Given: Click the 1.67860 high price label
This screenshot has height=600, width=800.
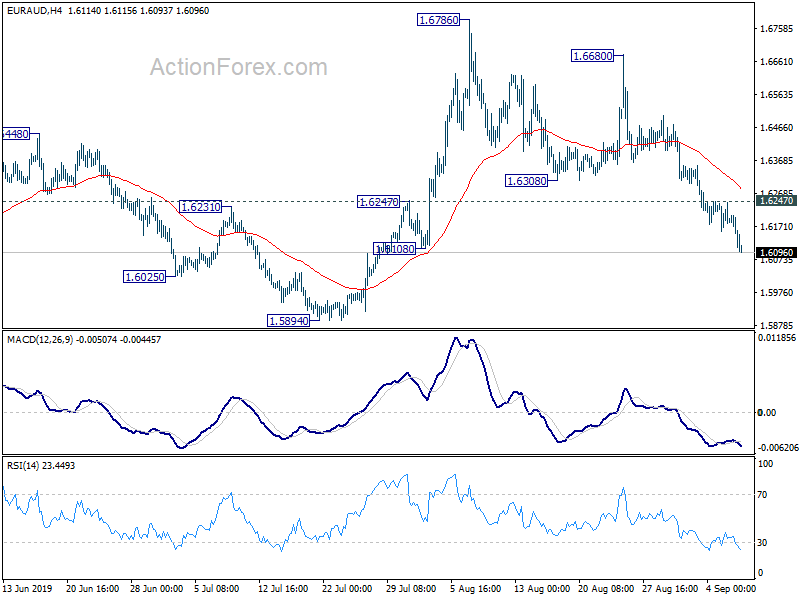Looking at the screenshot, I should pos(438,20).
